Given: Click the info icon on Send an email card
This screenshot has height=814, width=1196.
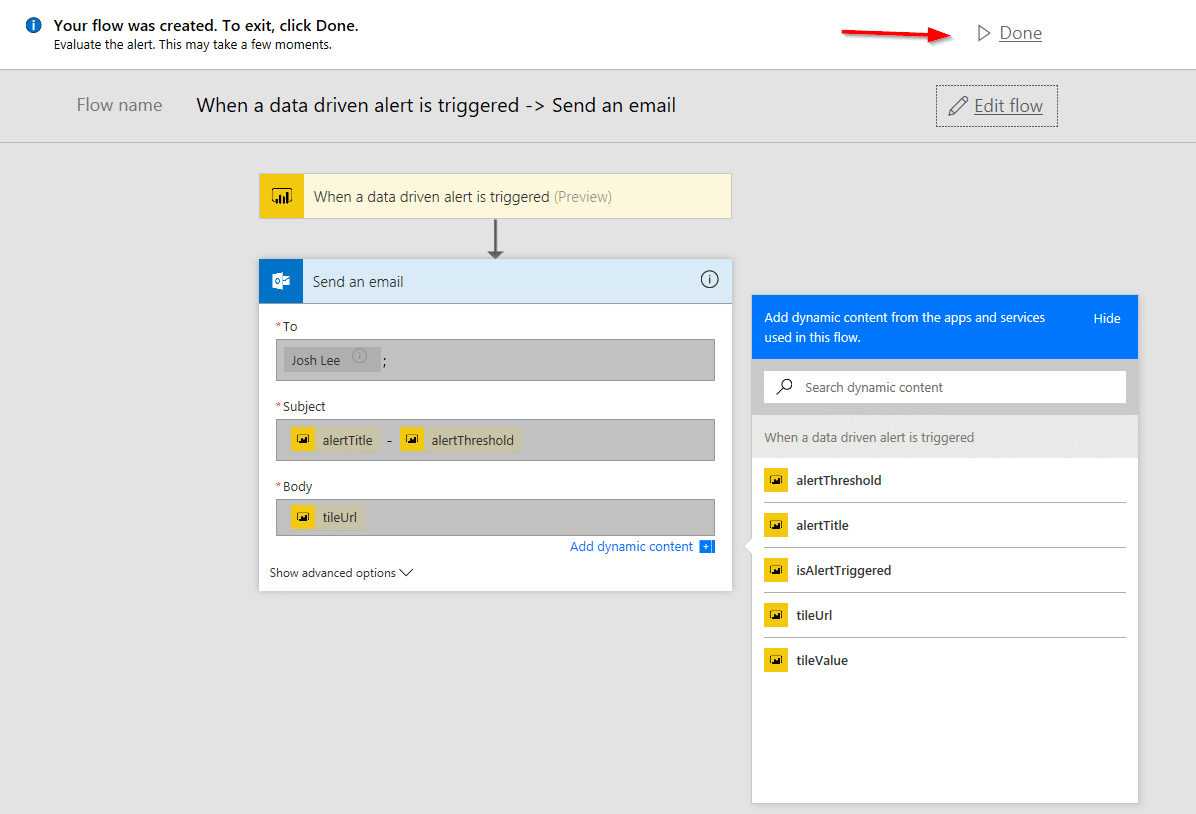Looking at the screenshot, I should coord(709,280).
